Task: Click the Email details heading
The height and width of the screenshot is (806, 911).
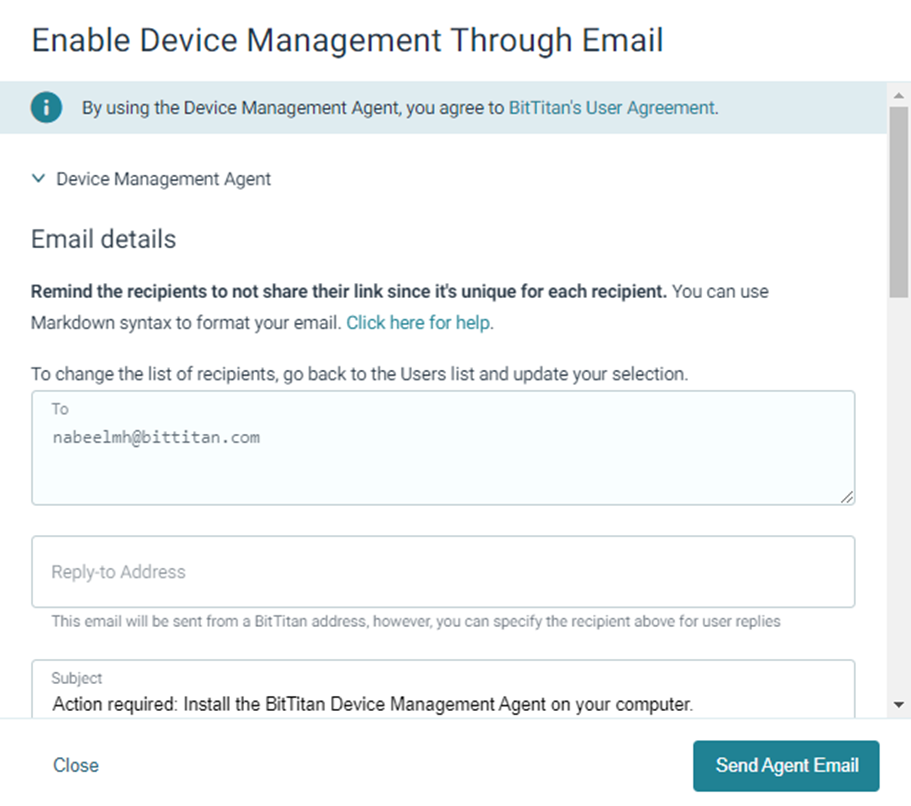Action: [103, 240]
